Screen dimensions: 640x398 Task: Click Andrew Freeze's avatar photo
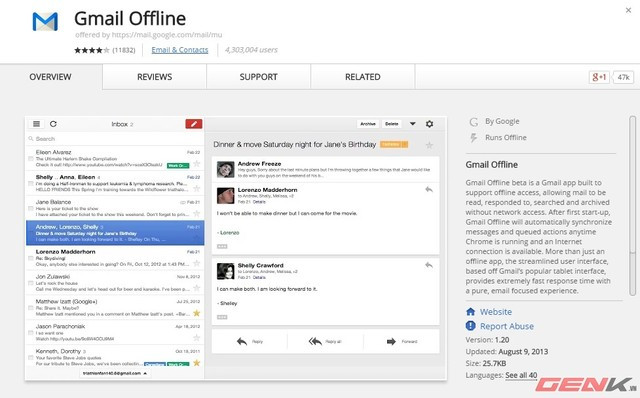point(225,169)
